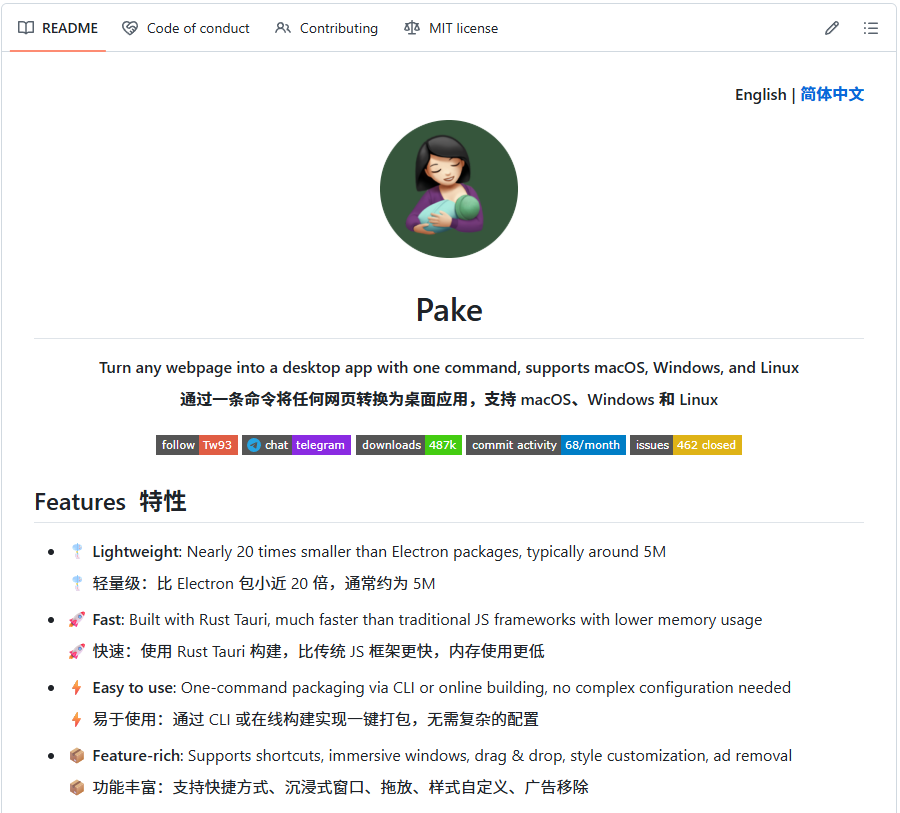Click the pencil edit icon
The image size is (900, 813).
832,28
